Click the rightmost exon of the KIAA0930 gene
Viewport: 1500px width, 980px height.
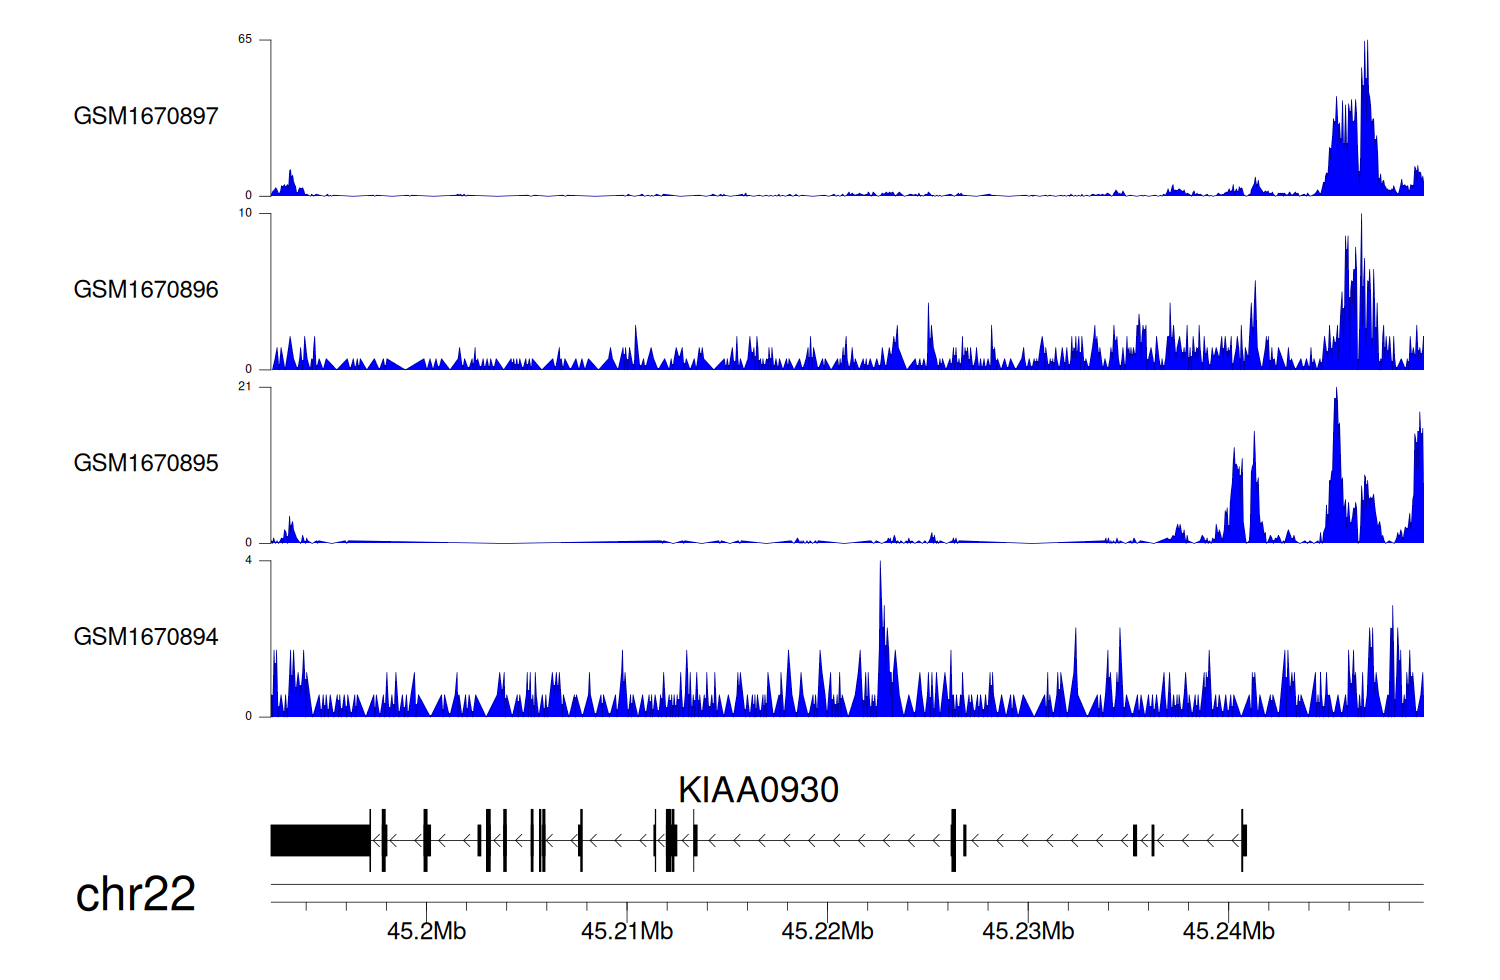coord(1244,840)
